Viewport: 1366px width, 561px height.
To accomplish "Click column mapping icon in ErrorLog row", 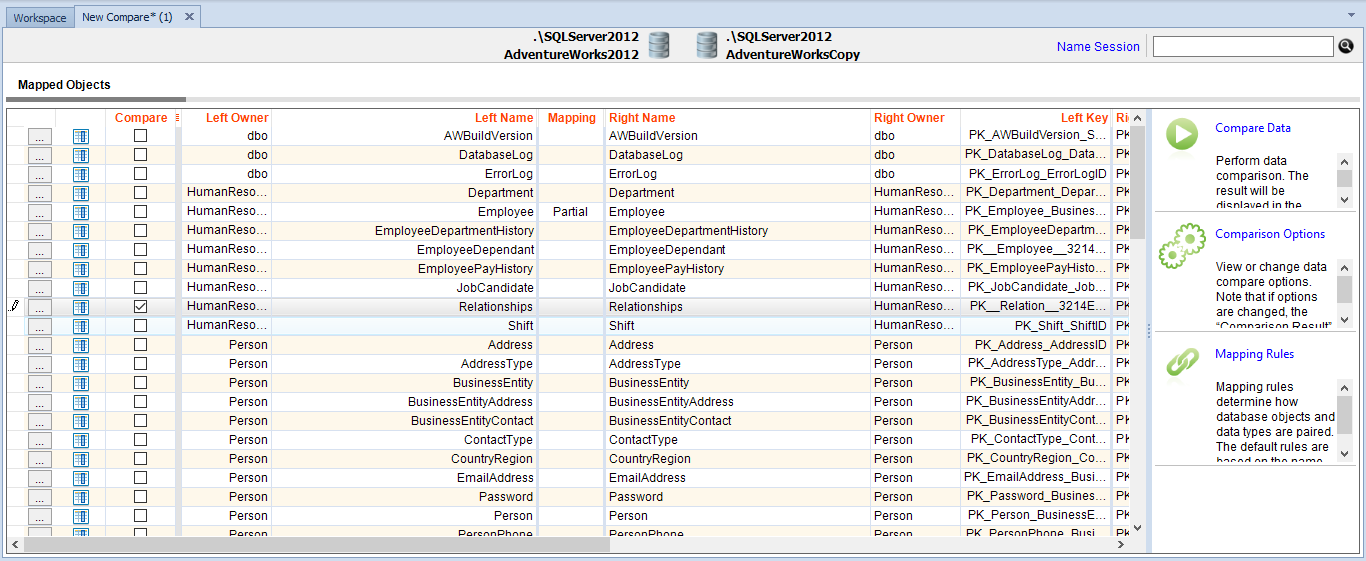I will pyautogui.click(x=81, y=174).
